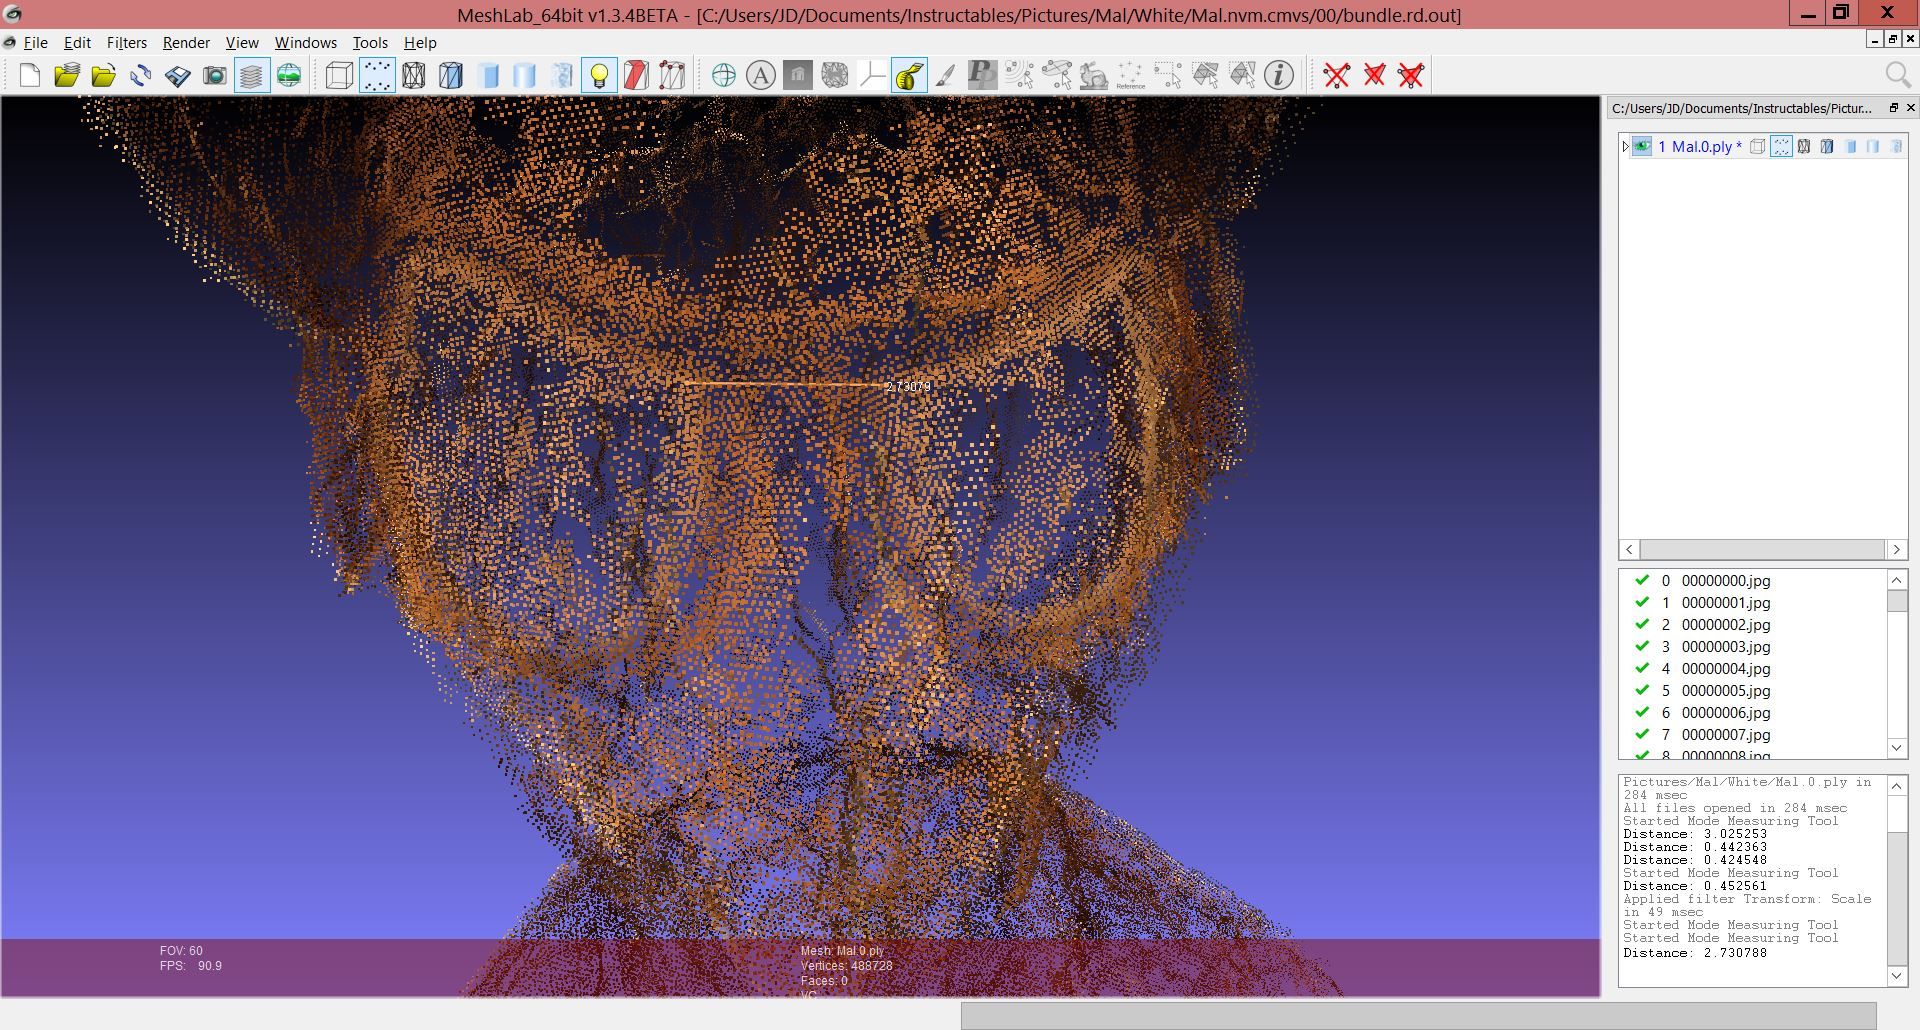Image resolution: width=1920 pixels, height=1030 pixels.
Task: Click the first red X delete icon
Action: point(1337,75)
